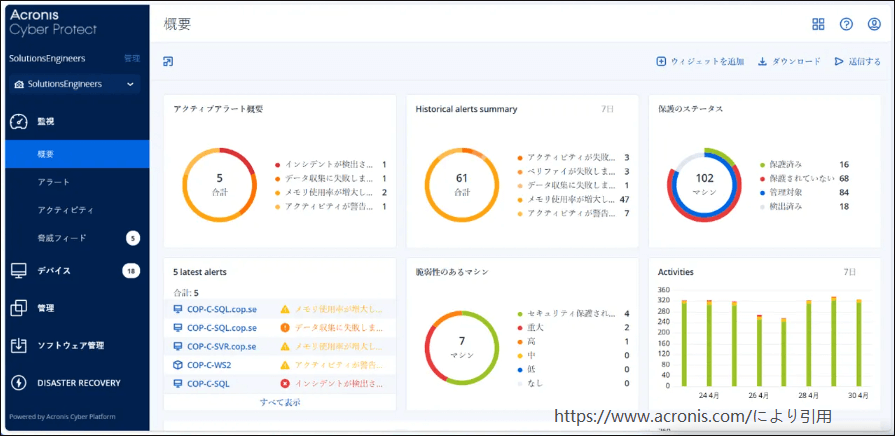Click the ダウンロード download icon

pos(762,62)
